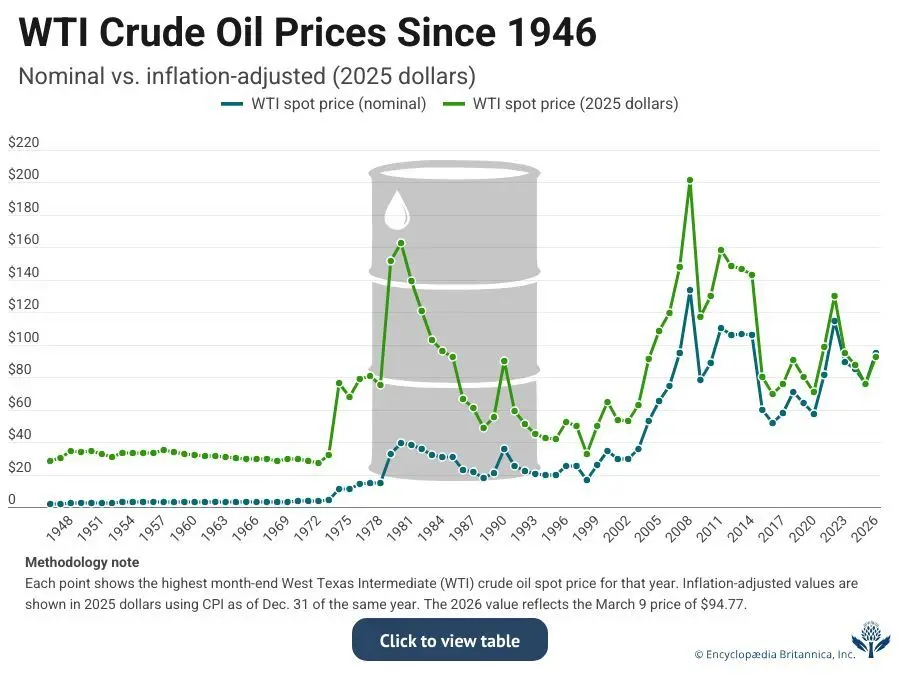
Task: Click the chart title 'WTI Crude Oil Prices Since 1946'
Action: (x=308, y=32)
